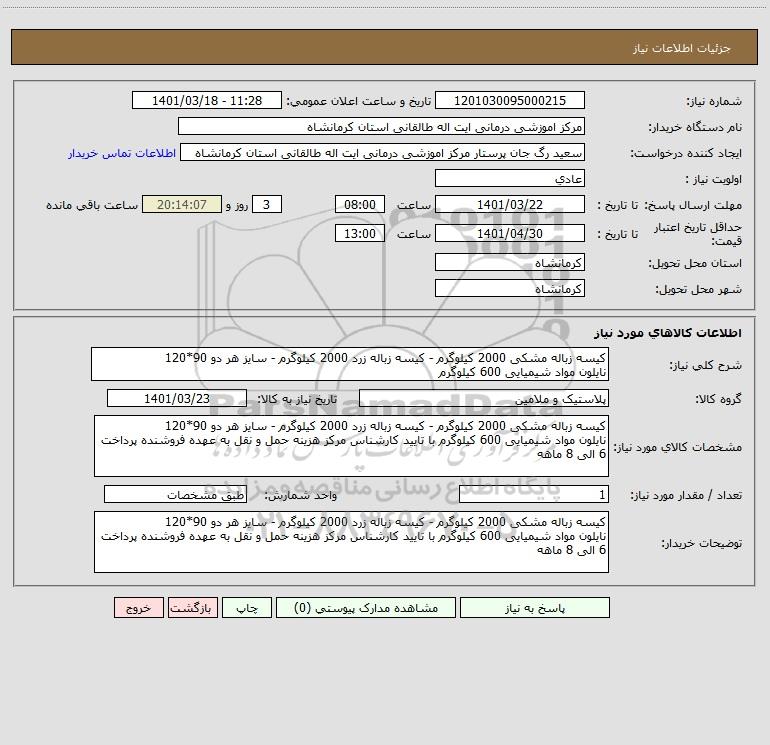Click announcement date field 1401/03/18 - 11:28
Screen dimensions: 770x745
coord(207,101)
